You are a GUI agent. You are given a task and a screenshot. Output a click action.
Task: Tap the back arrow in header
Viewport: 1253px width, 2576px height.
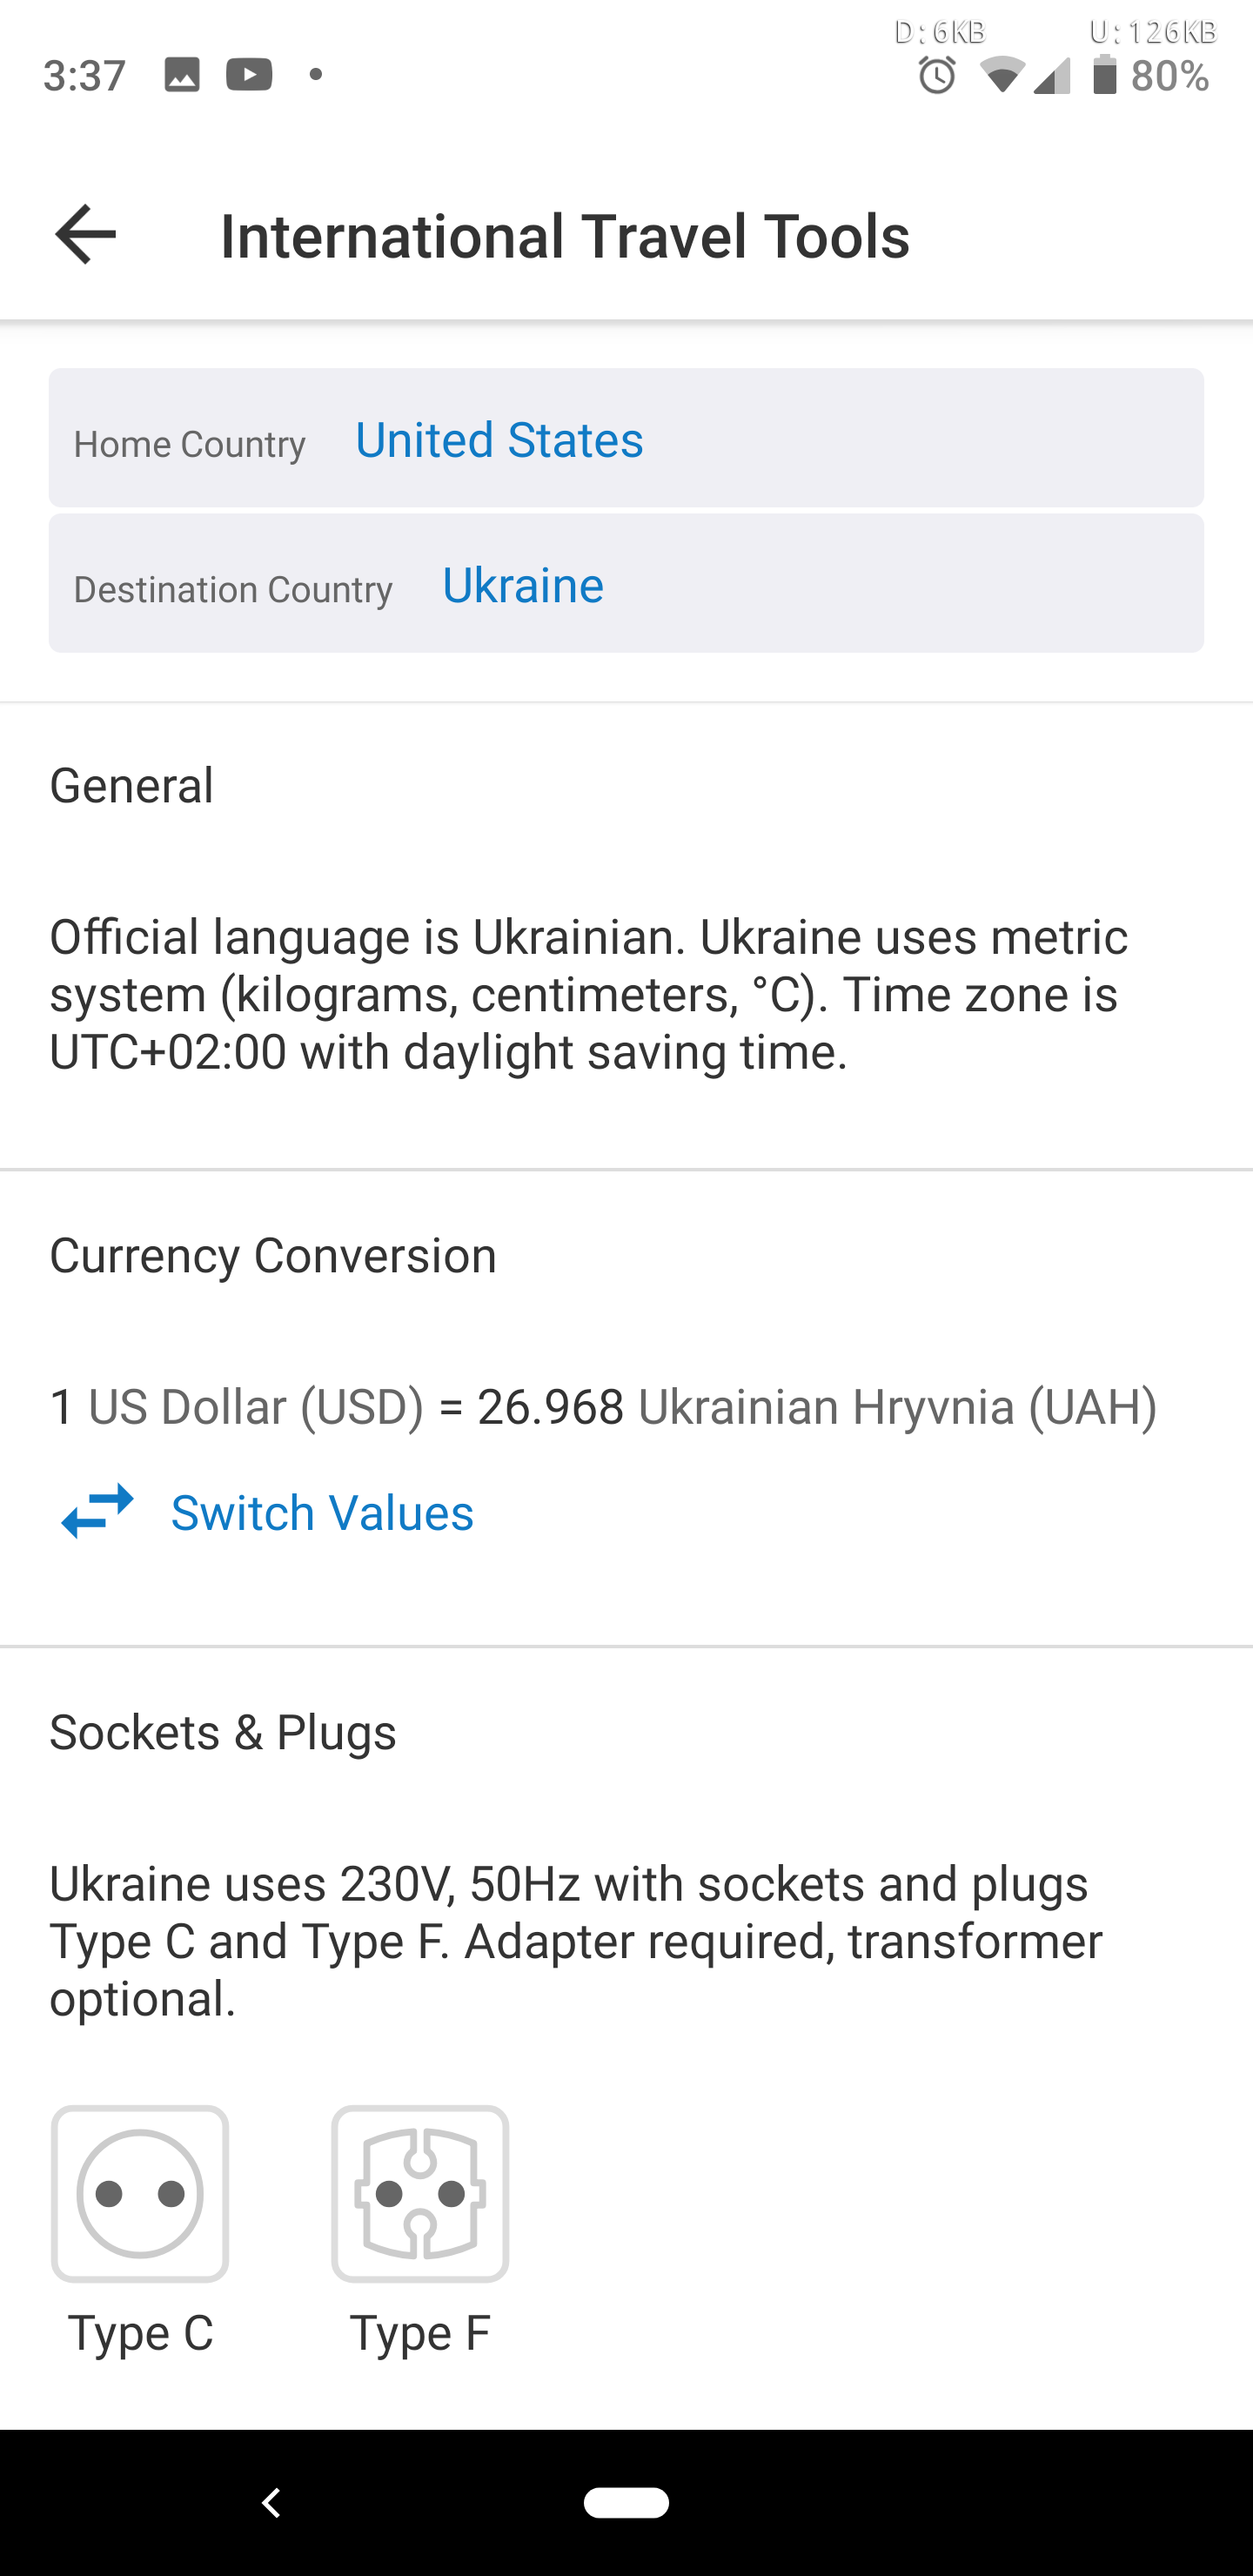[86, 235]
